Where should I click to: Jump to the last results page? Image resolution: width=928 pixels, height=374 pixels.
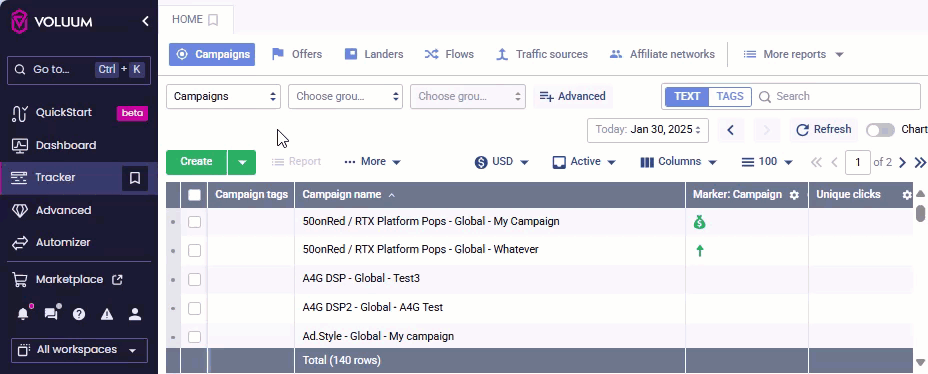click(x=920, y=162)
